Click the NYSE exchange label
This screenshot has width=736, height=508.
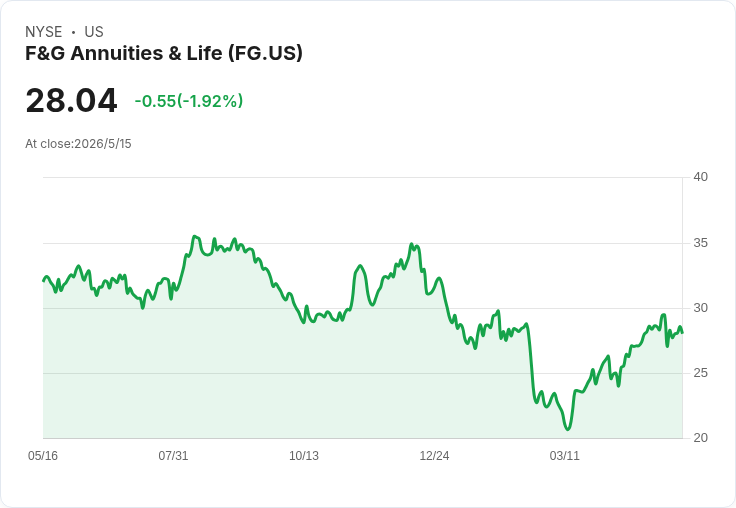point(44,31)
